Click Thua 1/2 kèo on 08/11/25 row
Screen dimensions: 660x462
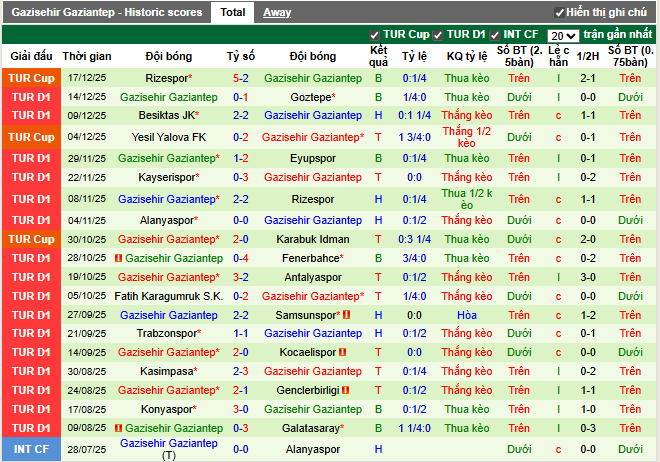(x=467, y=199)
